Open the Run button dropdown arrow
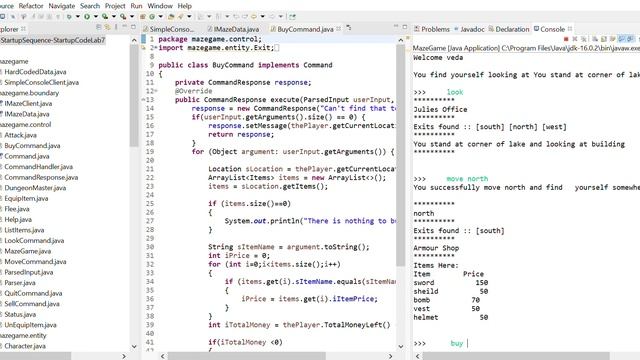 click(x=96, y=17)
